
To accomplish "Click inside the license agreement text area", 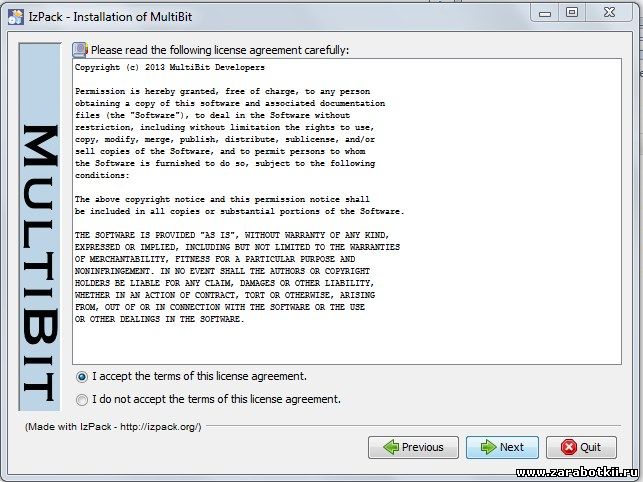I will tap(347, 211).
